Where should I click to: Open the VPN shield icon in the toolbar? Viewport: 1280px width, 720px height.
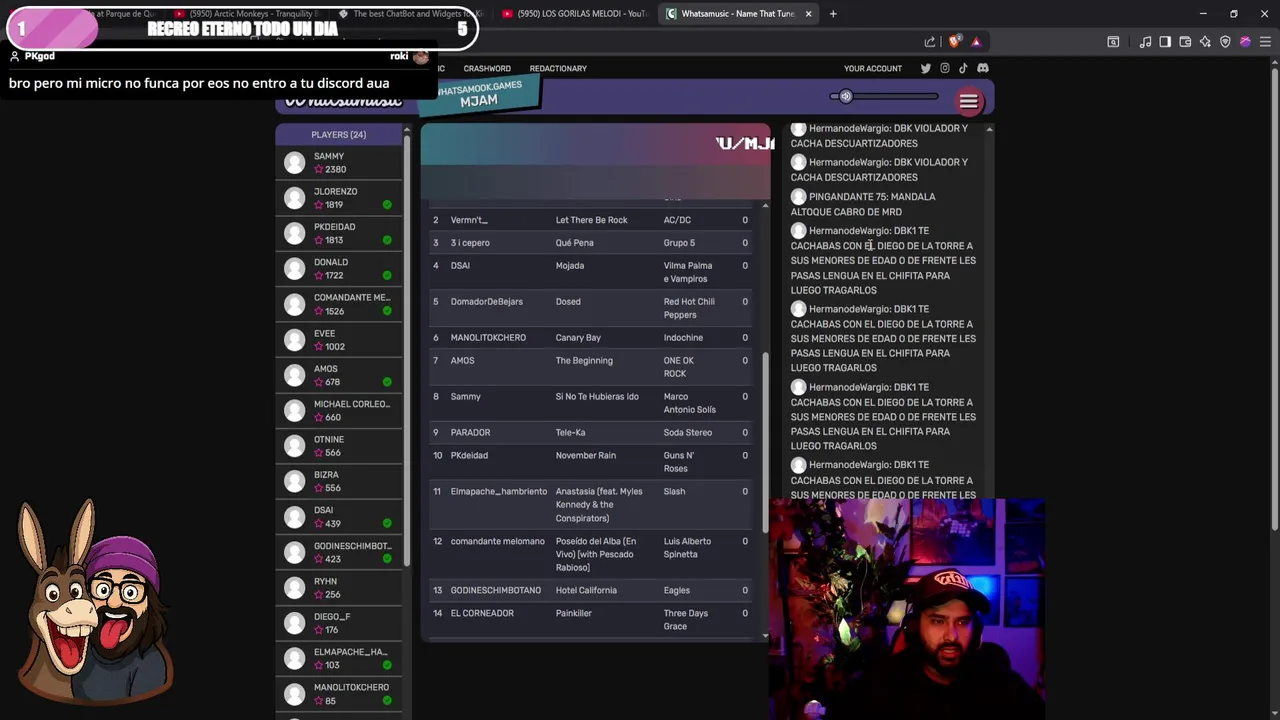(1225, 42)
